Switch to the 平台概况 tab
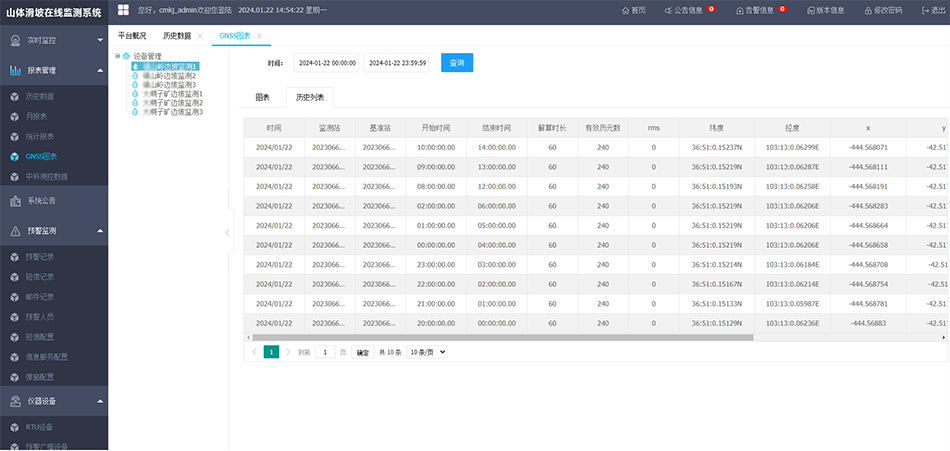The image size is (950, 451). pyautogui.click(x=132, y=36)
